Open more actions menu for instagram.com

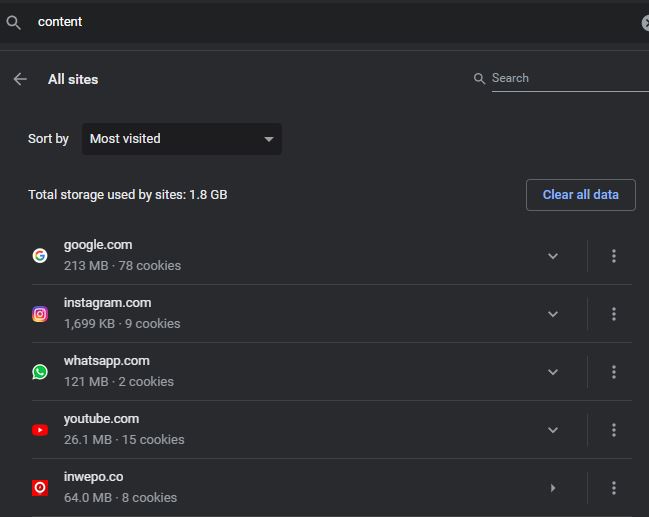tap(614, 314)
